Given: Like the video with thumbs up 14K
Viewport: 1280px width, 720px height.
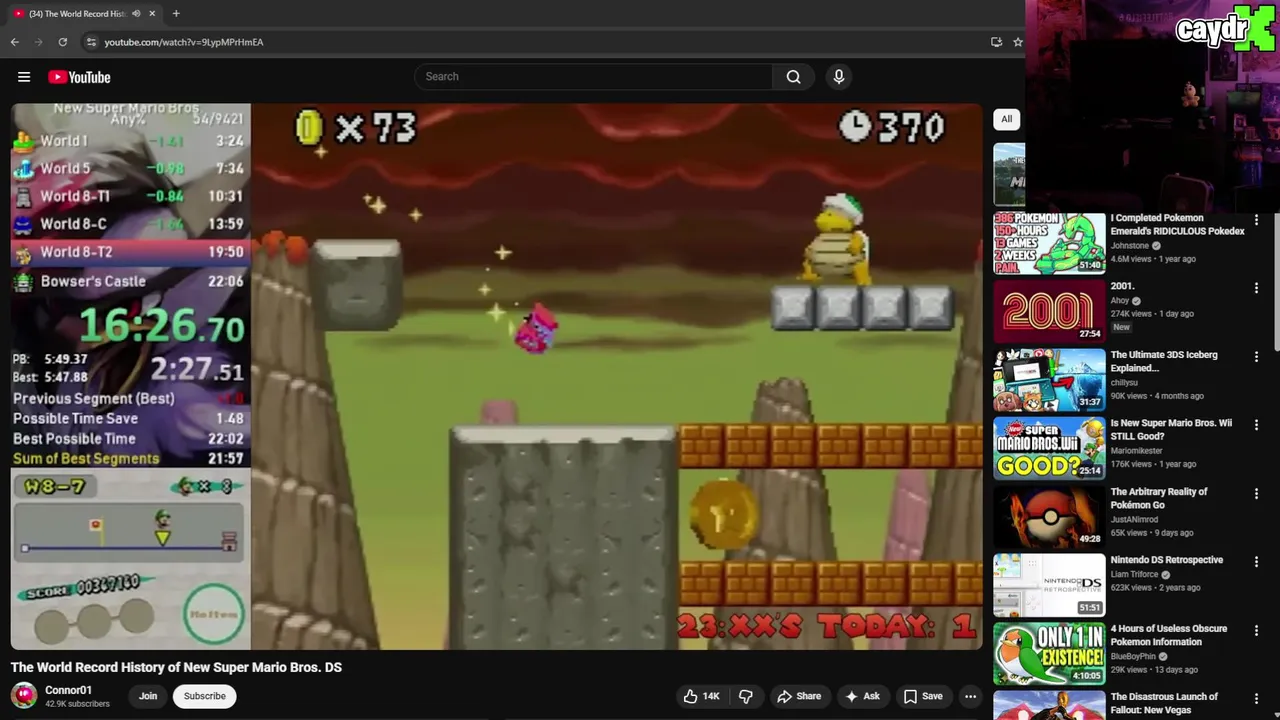Looking at the screenshot, I should click(x=701, y=696).
